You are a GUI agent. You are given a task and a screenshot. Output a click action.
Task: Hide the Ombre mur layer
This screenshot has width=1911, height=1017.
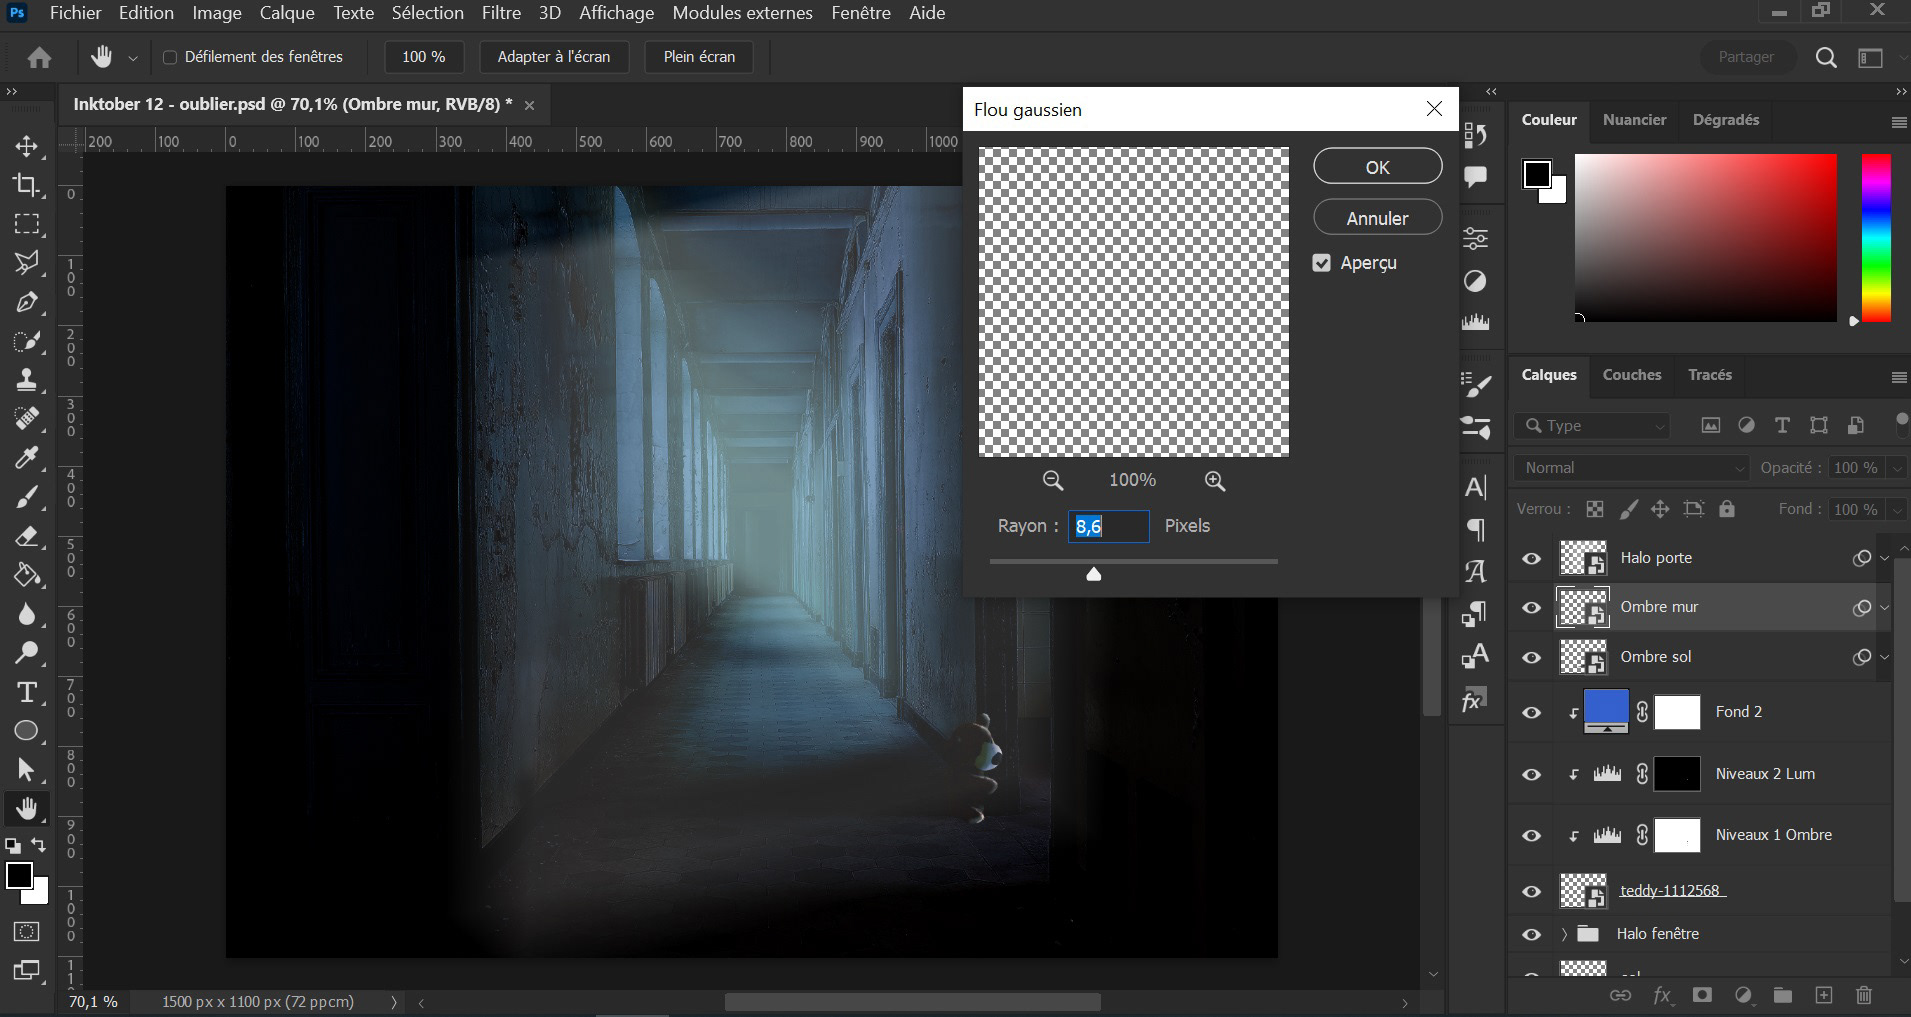pos(1531,607)
